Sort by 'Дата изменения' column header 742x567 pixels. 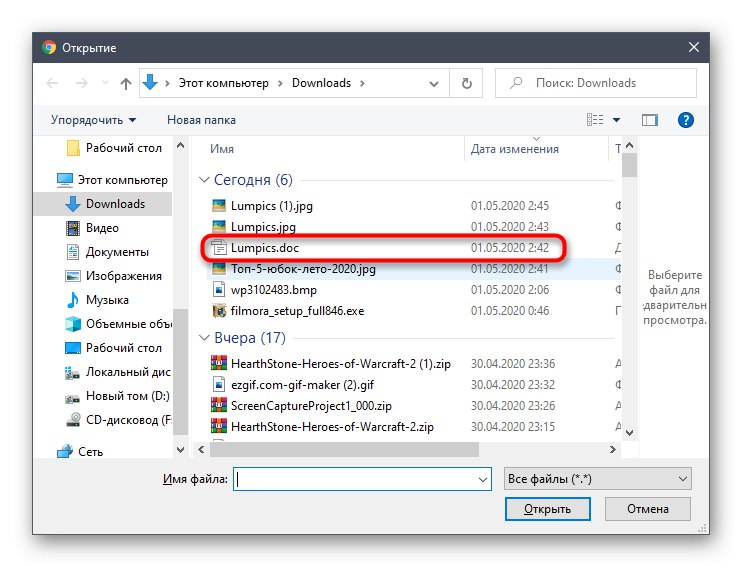coord(514,149)
